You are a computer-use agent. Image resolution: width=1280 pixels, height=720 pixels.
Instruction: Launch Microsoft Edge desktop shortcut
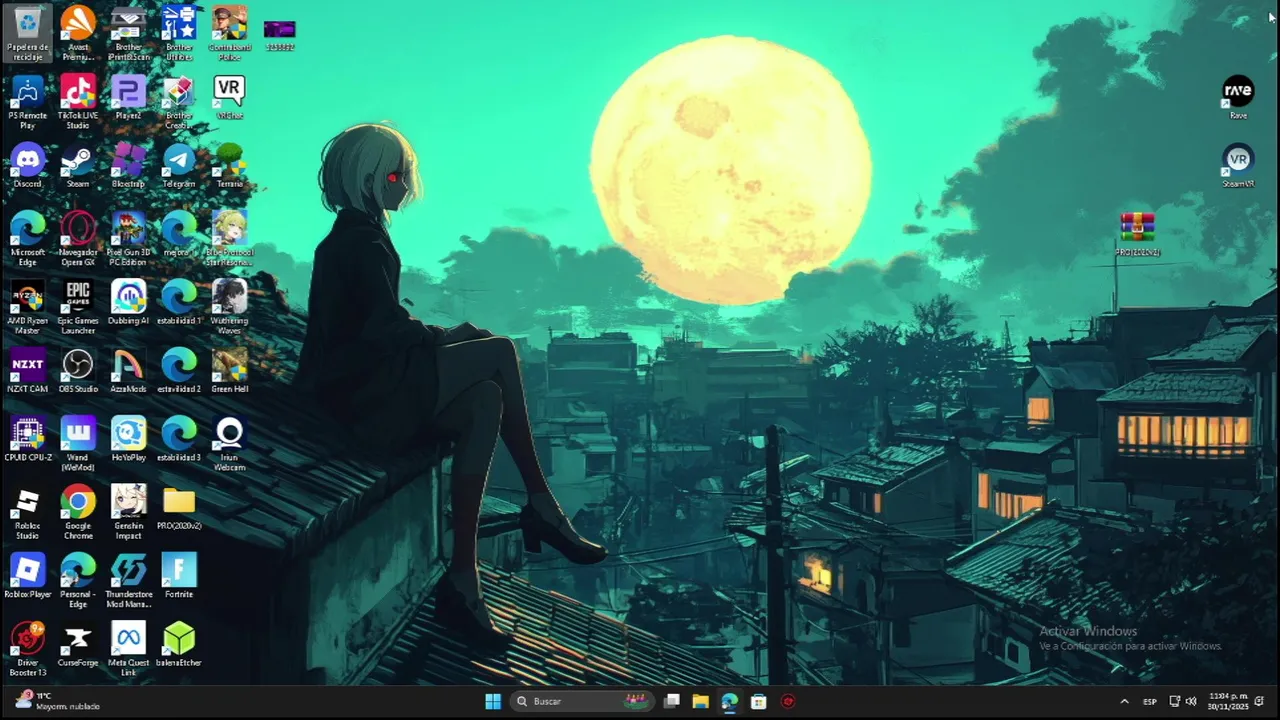point(28,238)
